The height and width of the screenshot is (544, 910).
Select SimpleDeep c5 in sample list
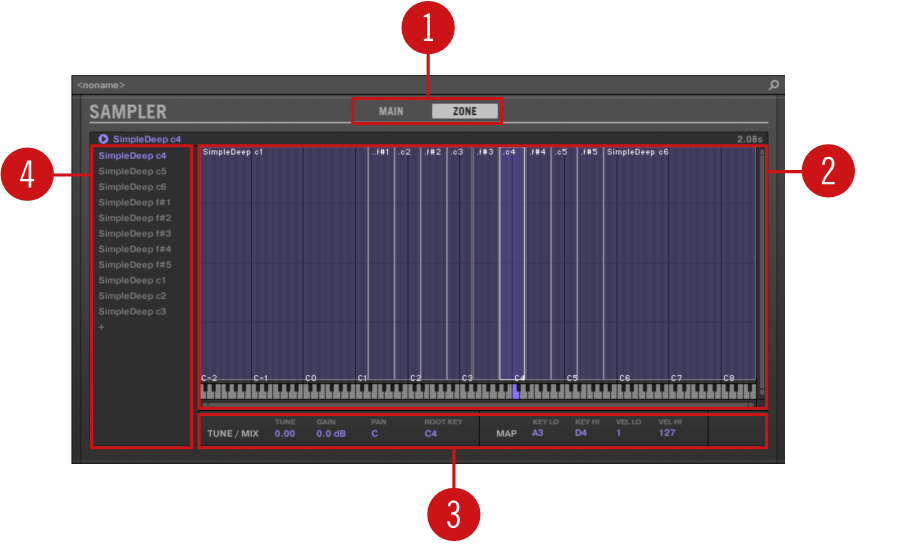(x=132, y=171)
